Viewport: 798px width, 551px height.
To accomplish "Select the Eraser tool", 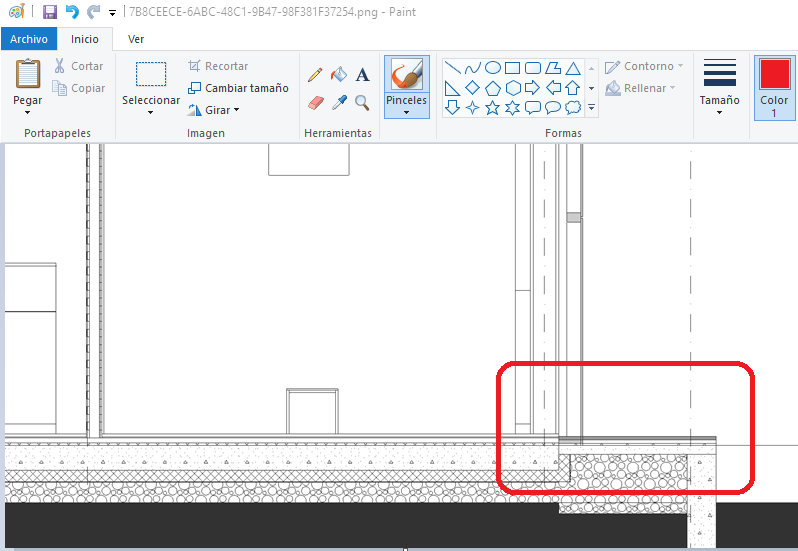I will click(x=316, y=103).
